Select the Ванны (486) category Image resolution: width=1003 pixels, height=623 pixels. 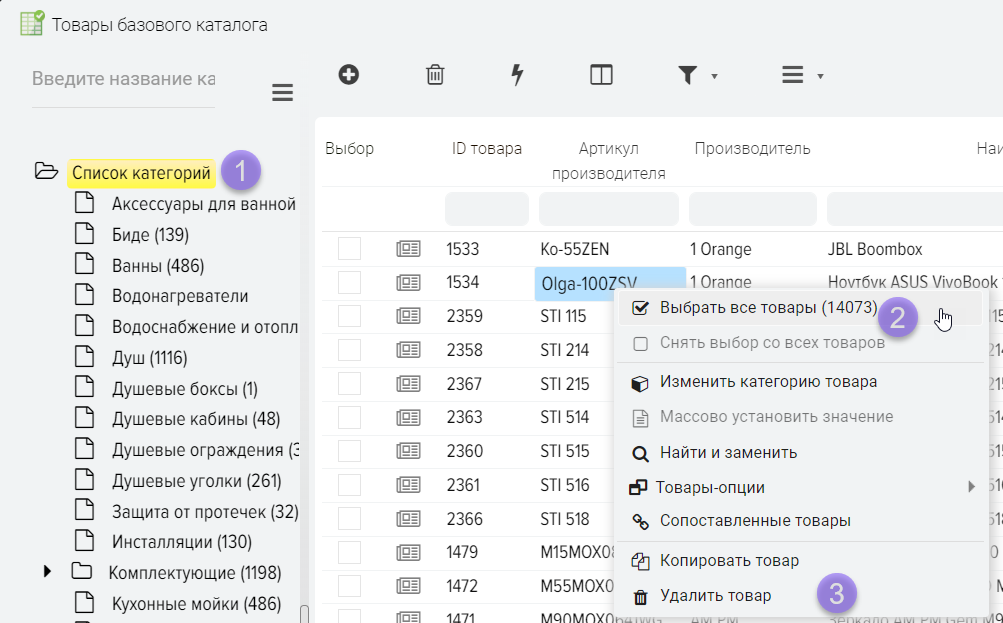[150, 266]
